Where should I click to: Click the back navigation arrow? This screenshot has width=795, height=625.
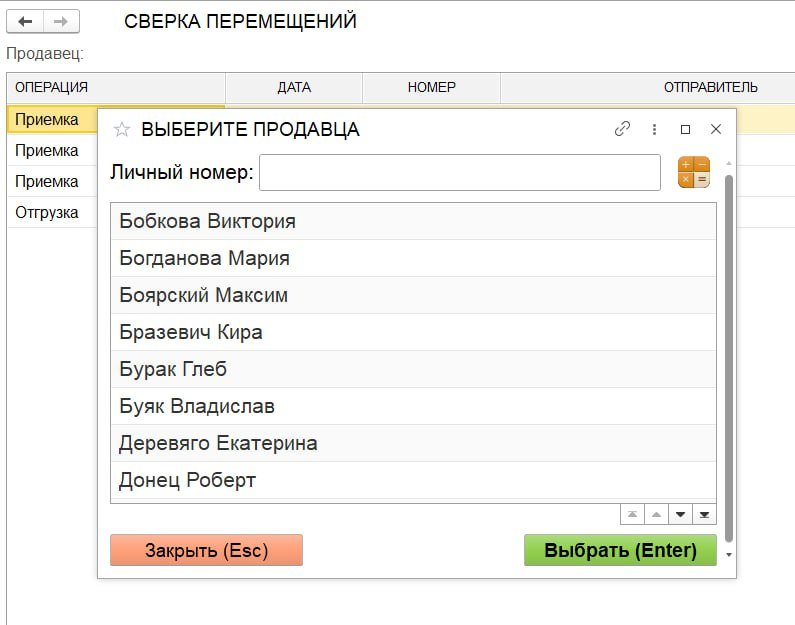coord(25,21)
